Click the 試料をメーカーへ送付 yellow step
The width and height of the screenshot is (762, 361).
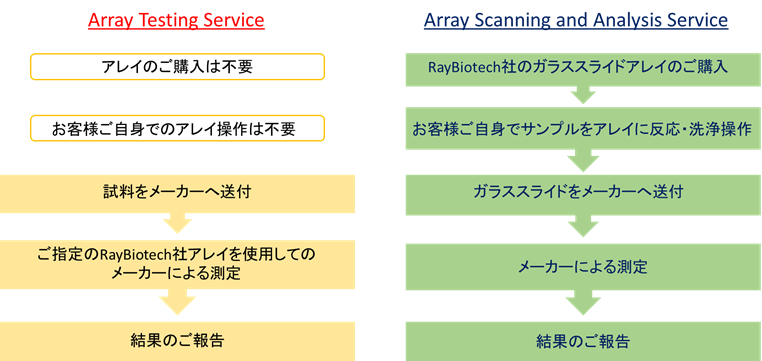(x=177, y=194)
